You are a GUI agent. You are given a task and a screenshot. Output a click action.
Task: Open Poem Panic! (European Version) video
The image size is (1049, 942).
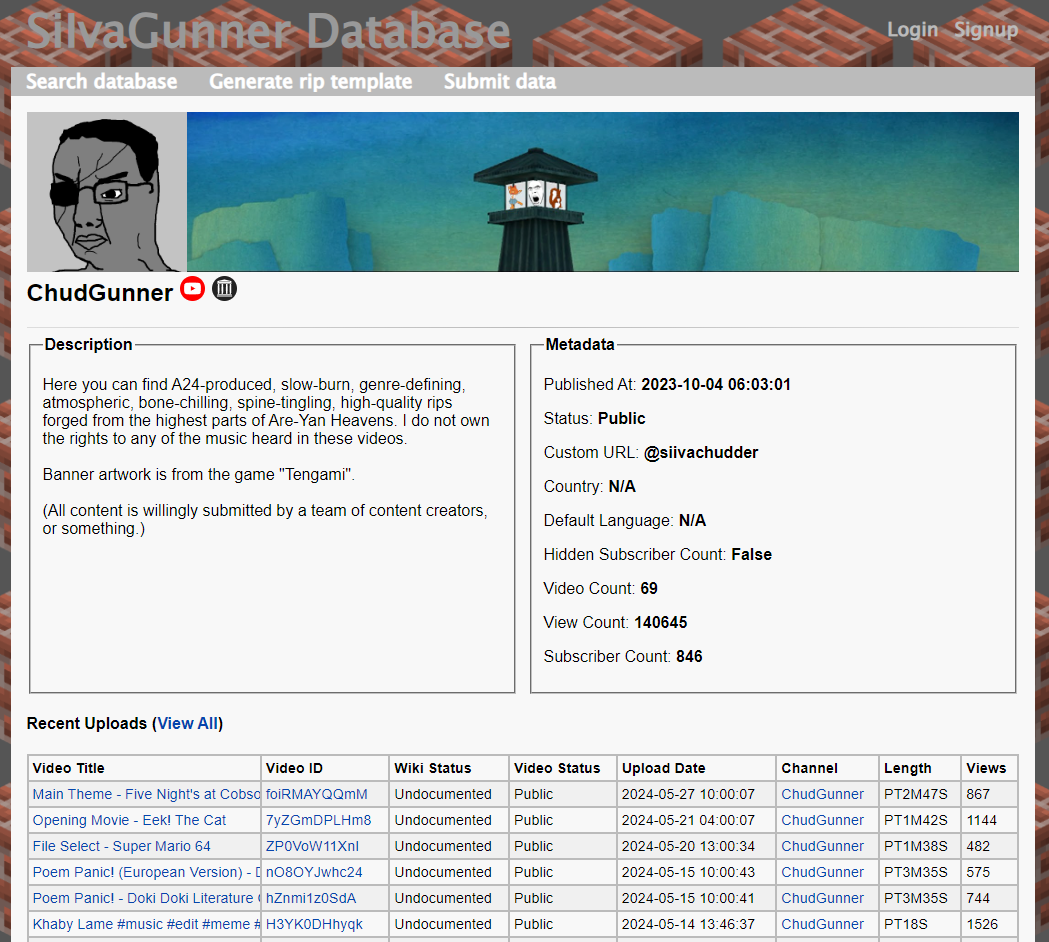click(x=146, y=872)
